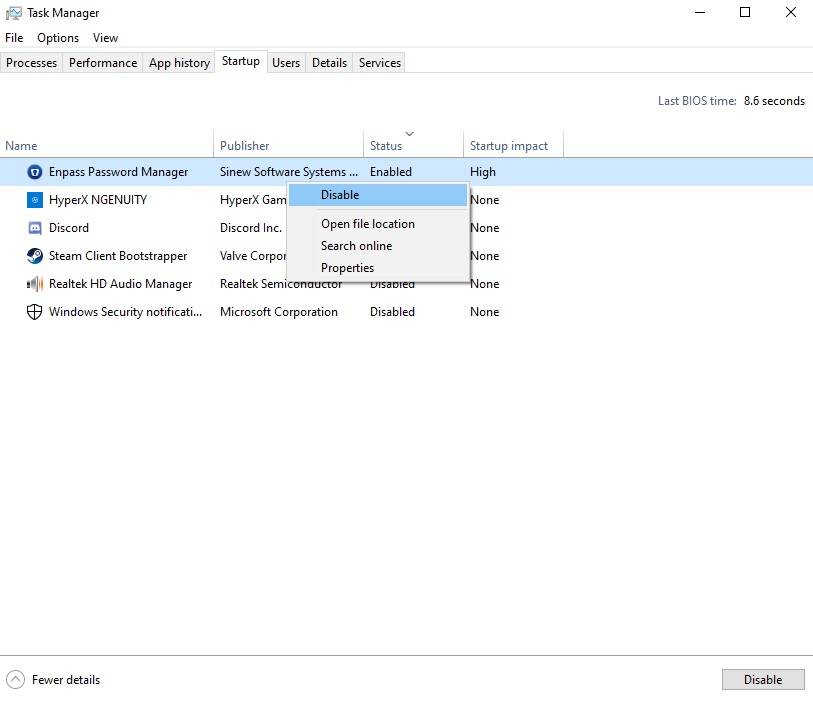
Task: Switch to the App history tab
Action: [x=179, y=63]
